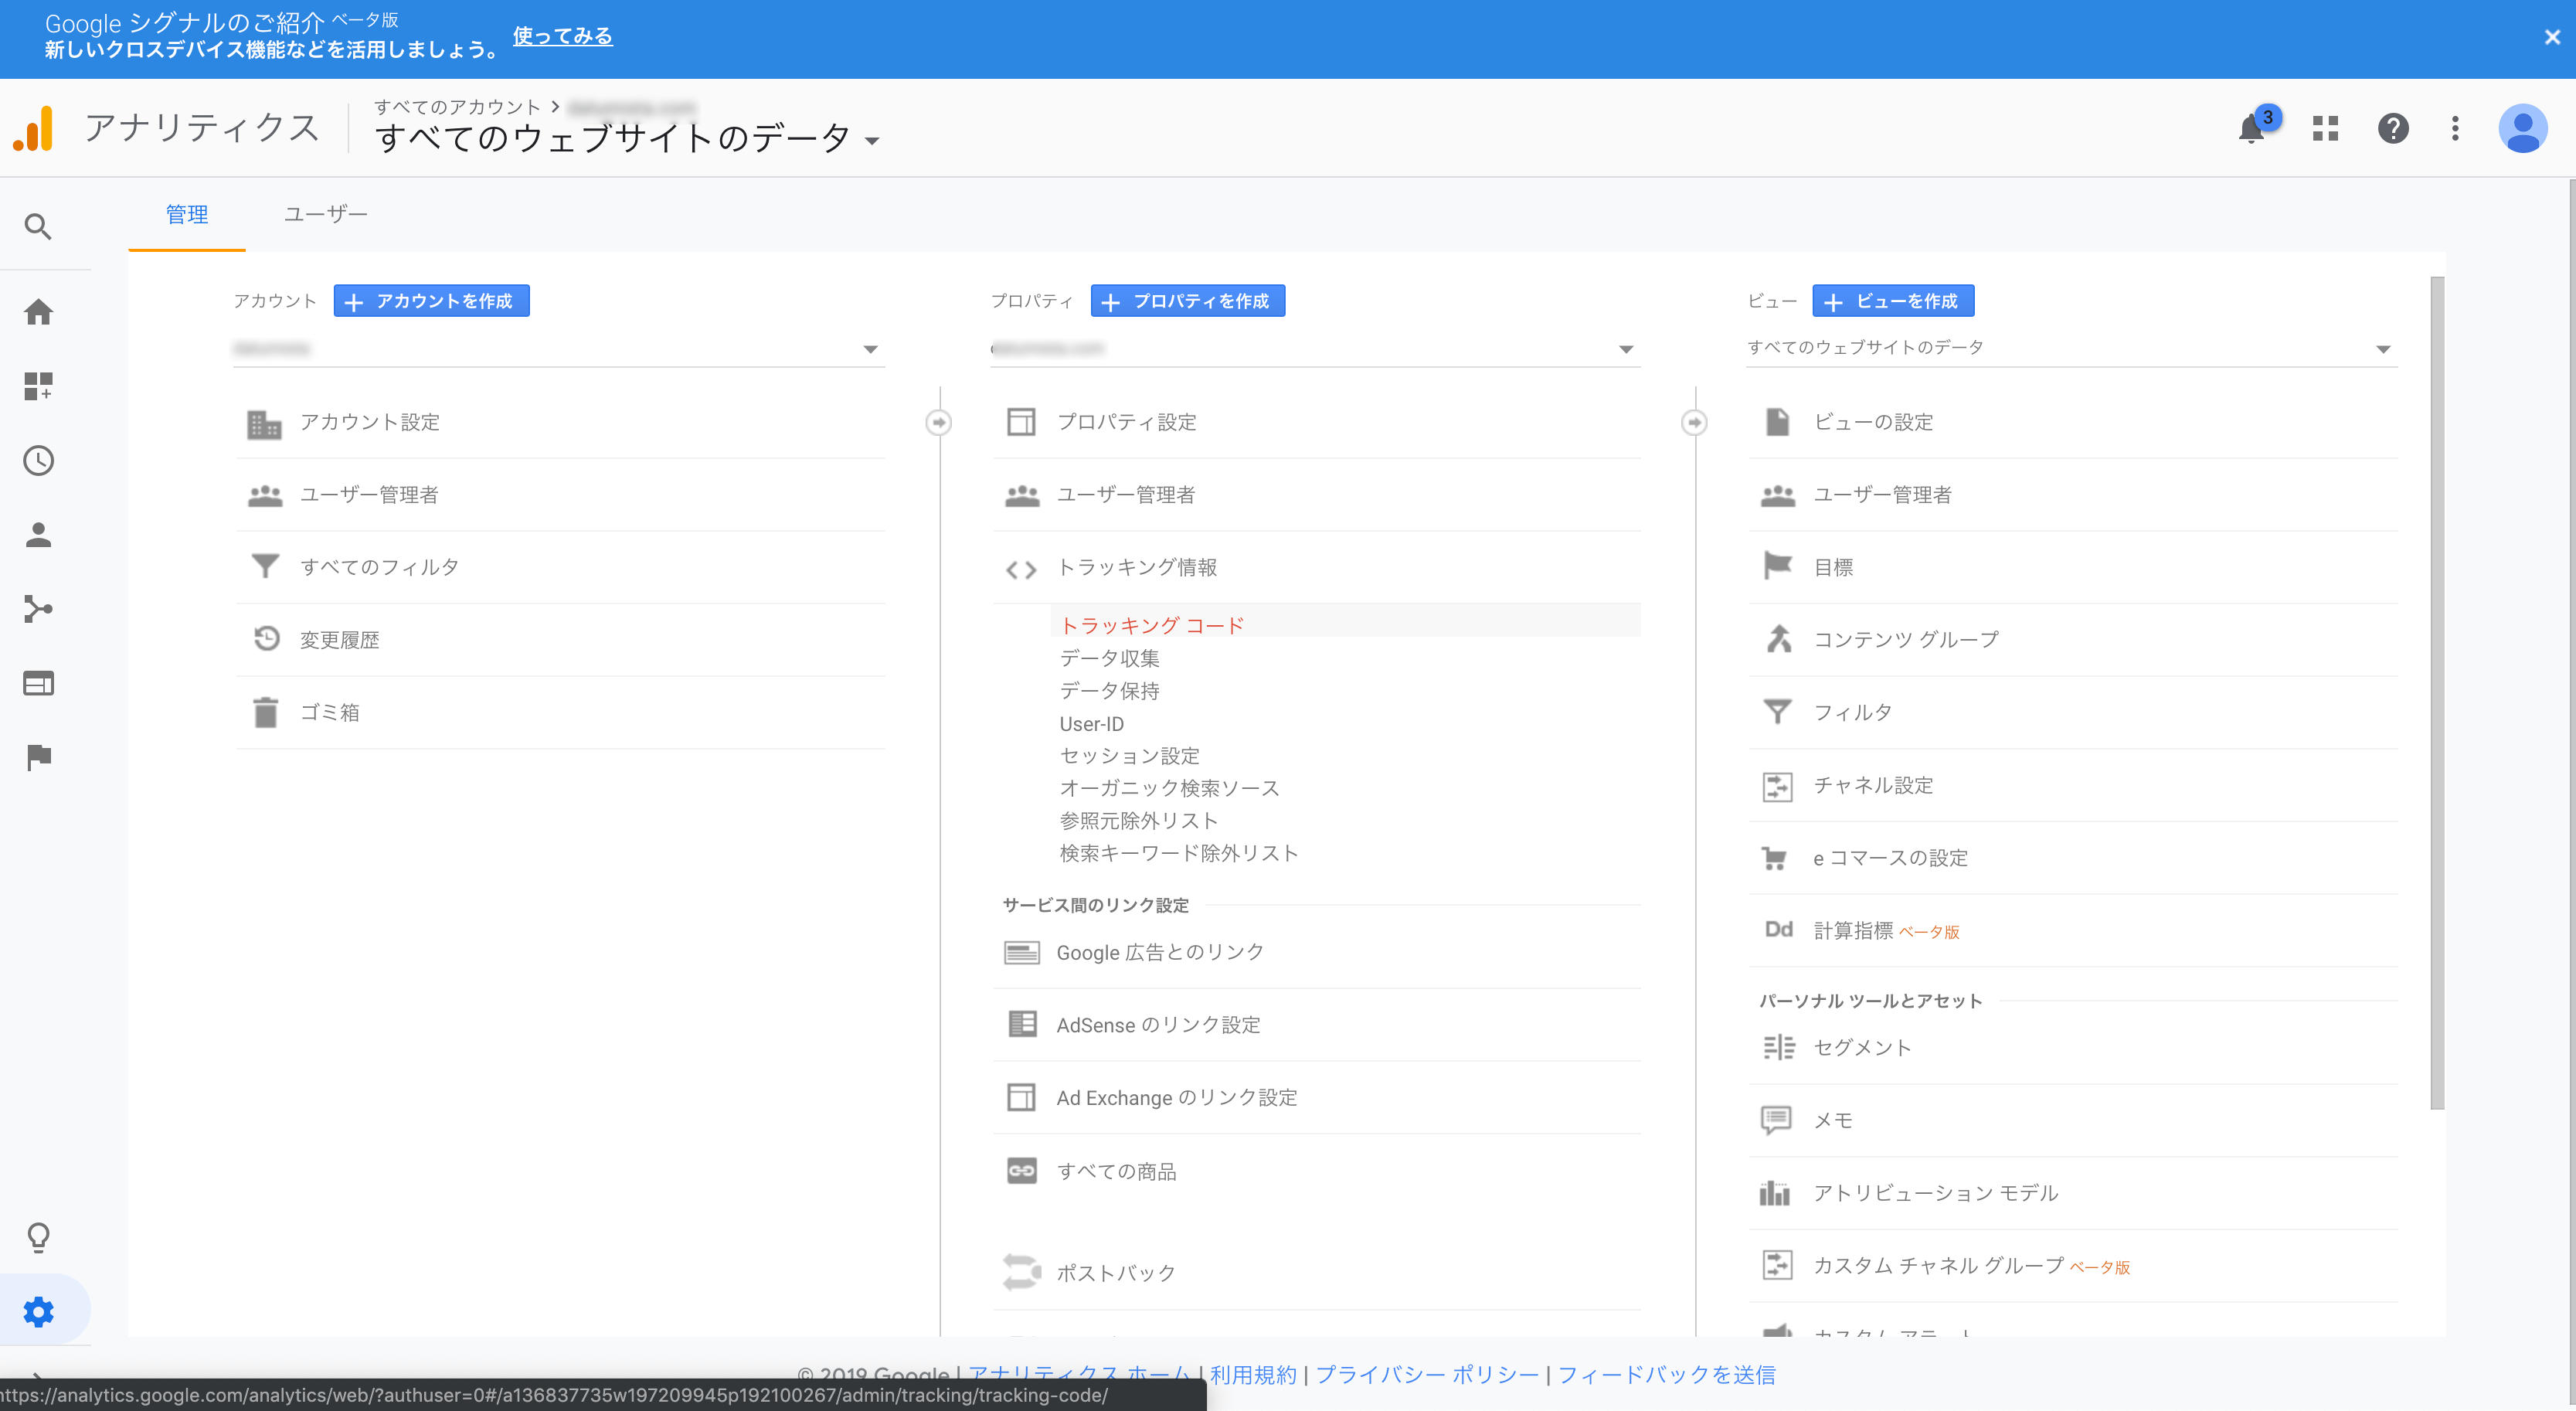The height and width of the screenshot is (1411, 2576).
Task: Collapse トラッキング情報 section
Action: point(1316,567)
